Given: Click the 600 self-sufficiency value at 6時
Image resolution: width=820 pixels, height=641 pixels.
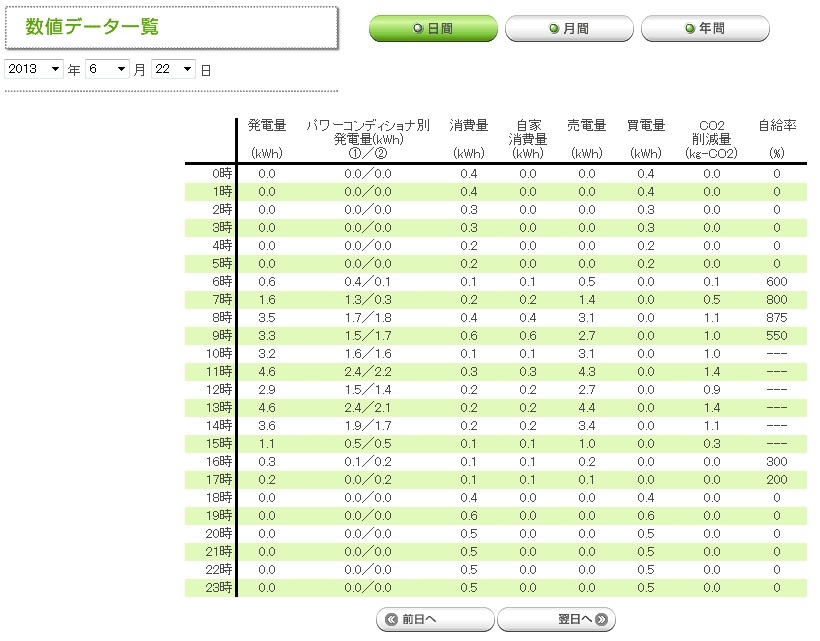Looking at the screenshot, I should [777, 281].
